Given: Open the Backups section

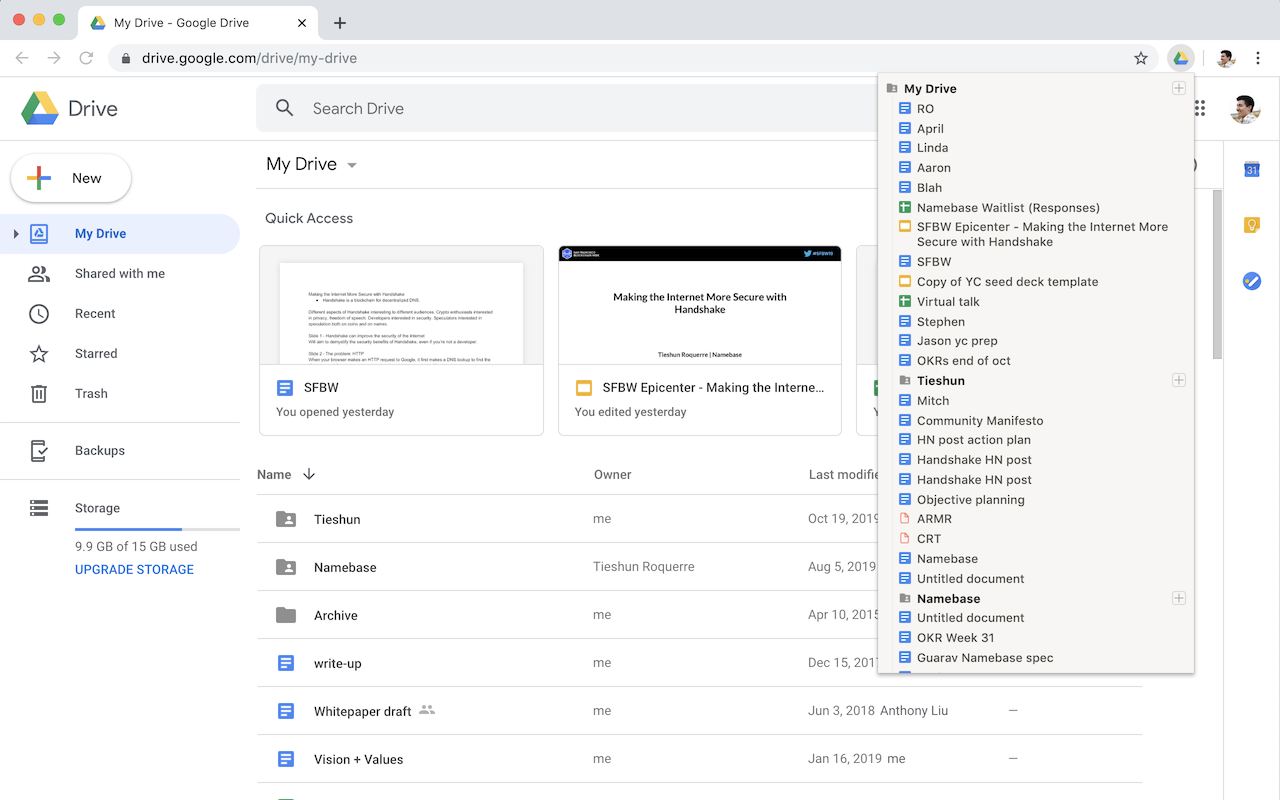Looking at the screenshot, I should tap(99, 450).
